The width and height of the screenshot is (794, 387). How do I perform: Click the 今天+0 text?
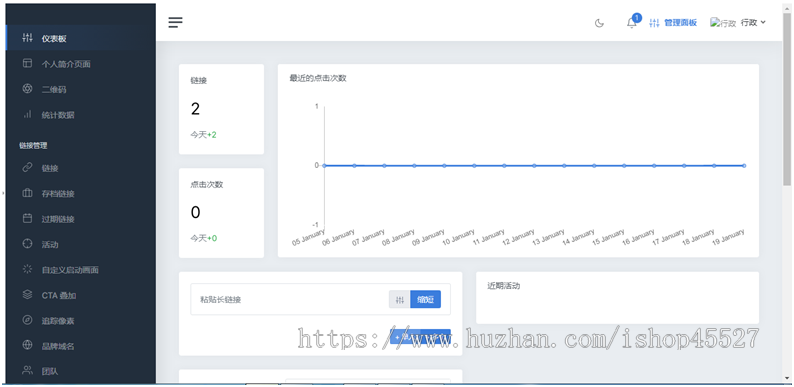204,238
